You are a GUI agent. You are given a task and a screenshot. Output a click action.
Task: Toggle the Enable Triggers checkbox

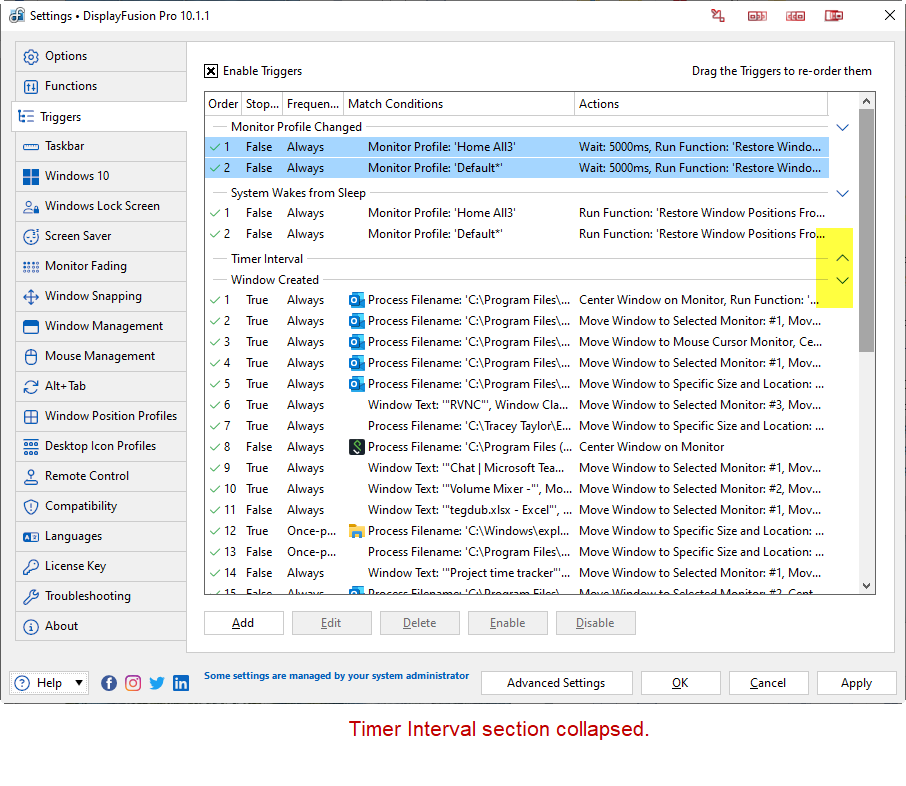point(211,71)
